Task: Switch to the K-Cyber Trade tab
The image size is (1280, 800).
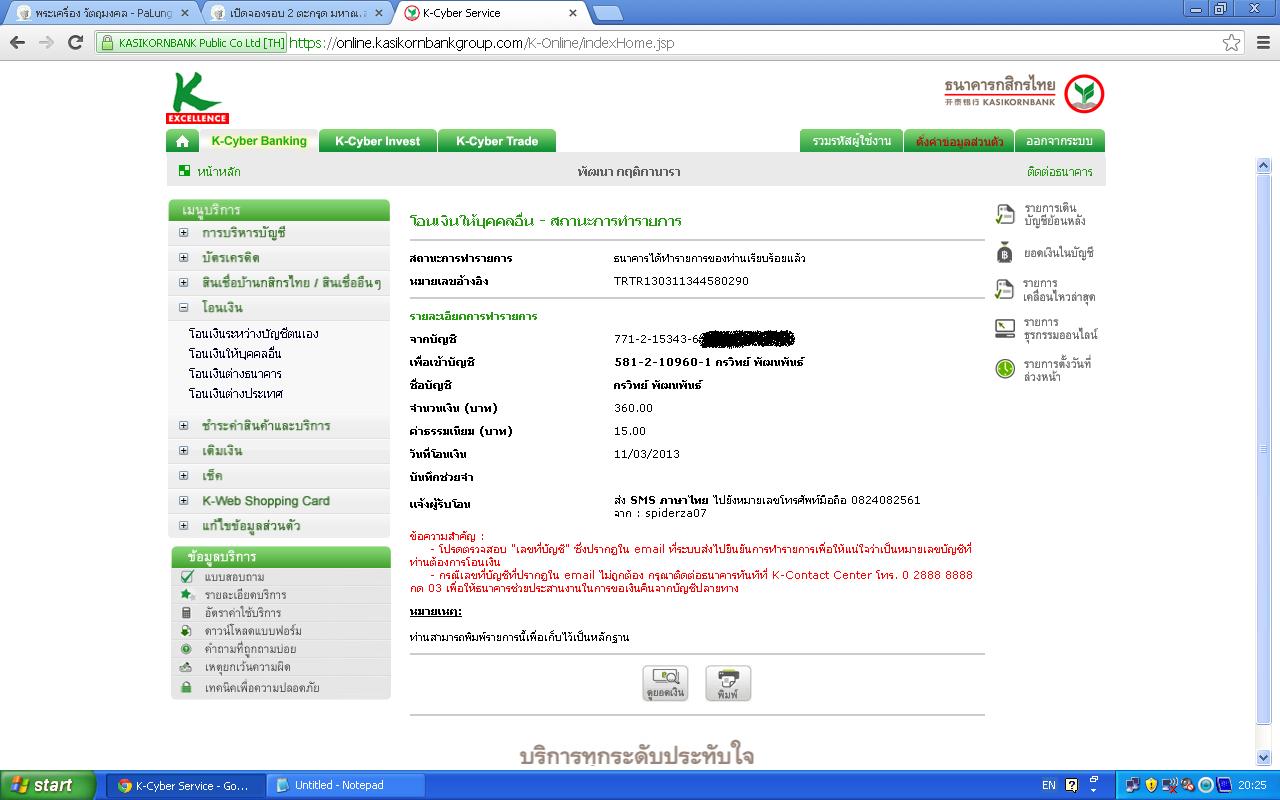Action: [497, 141]
